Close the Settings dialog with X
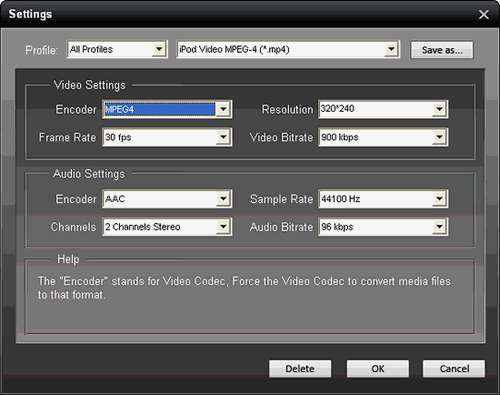500x395 pixels. tap(484, 14)
